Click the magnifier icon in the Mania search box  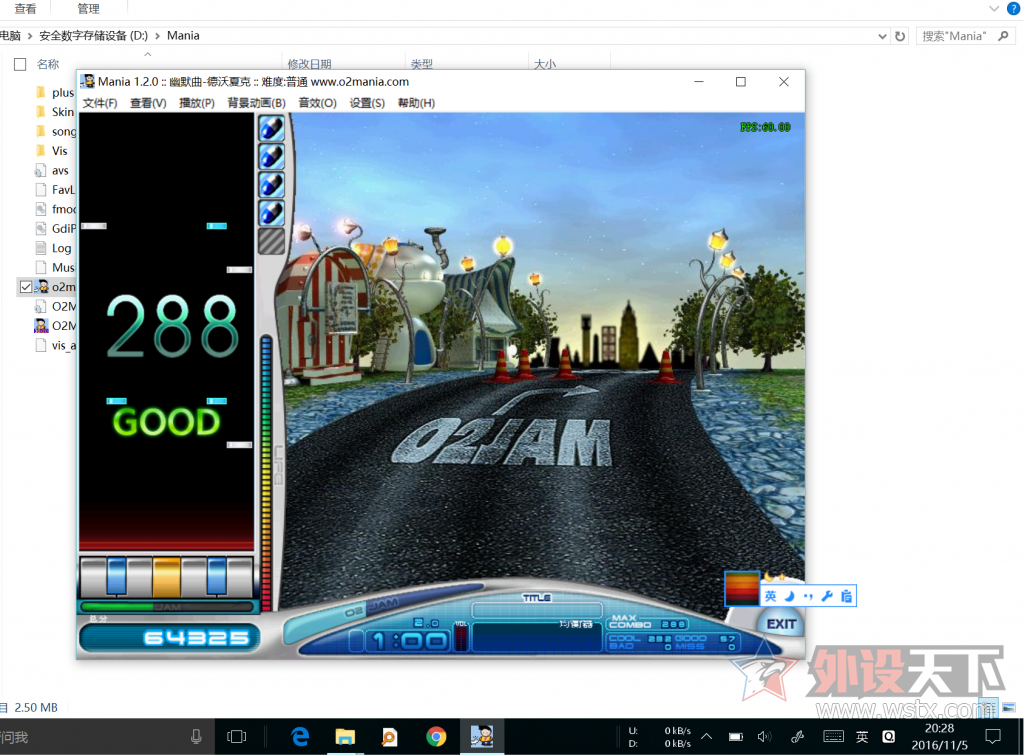(1003, 36)
